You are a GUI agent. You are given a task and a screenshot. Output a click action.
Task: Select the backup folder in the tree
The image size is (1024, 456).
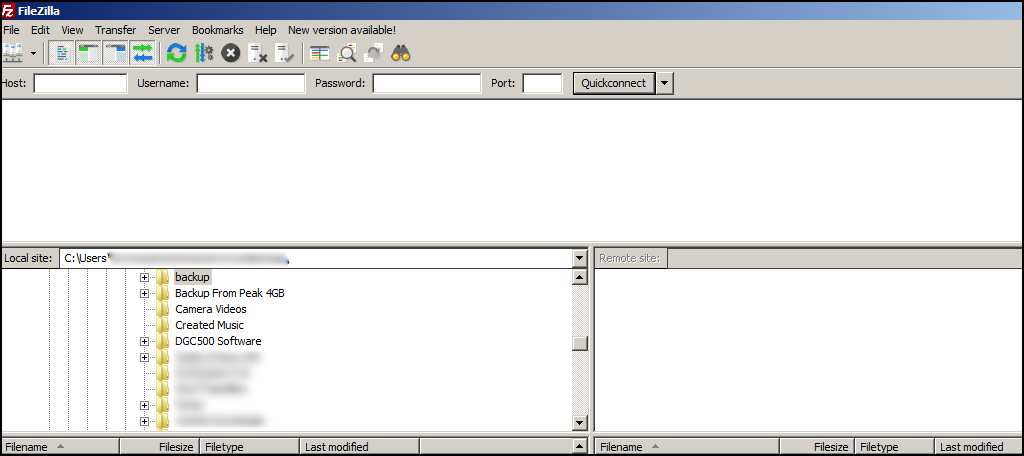192,278
